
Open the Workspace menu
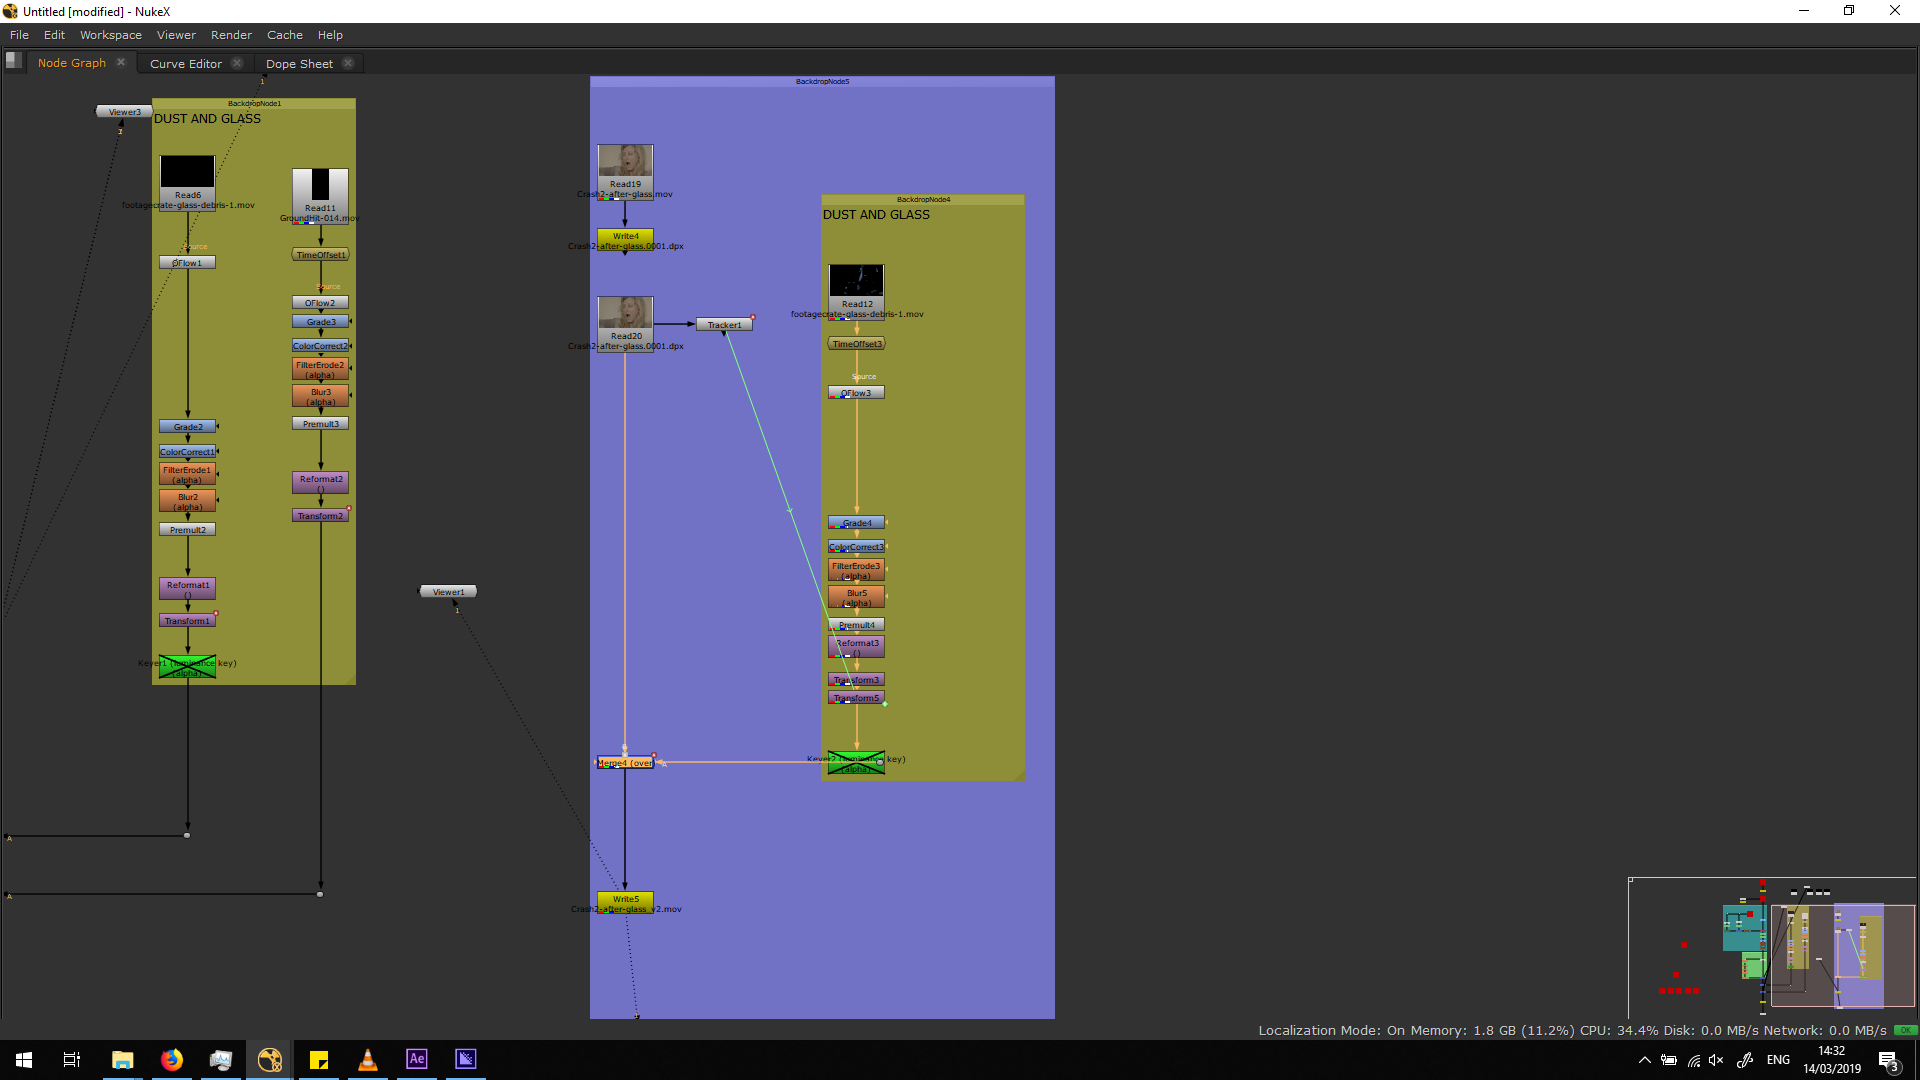110,35
